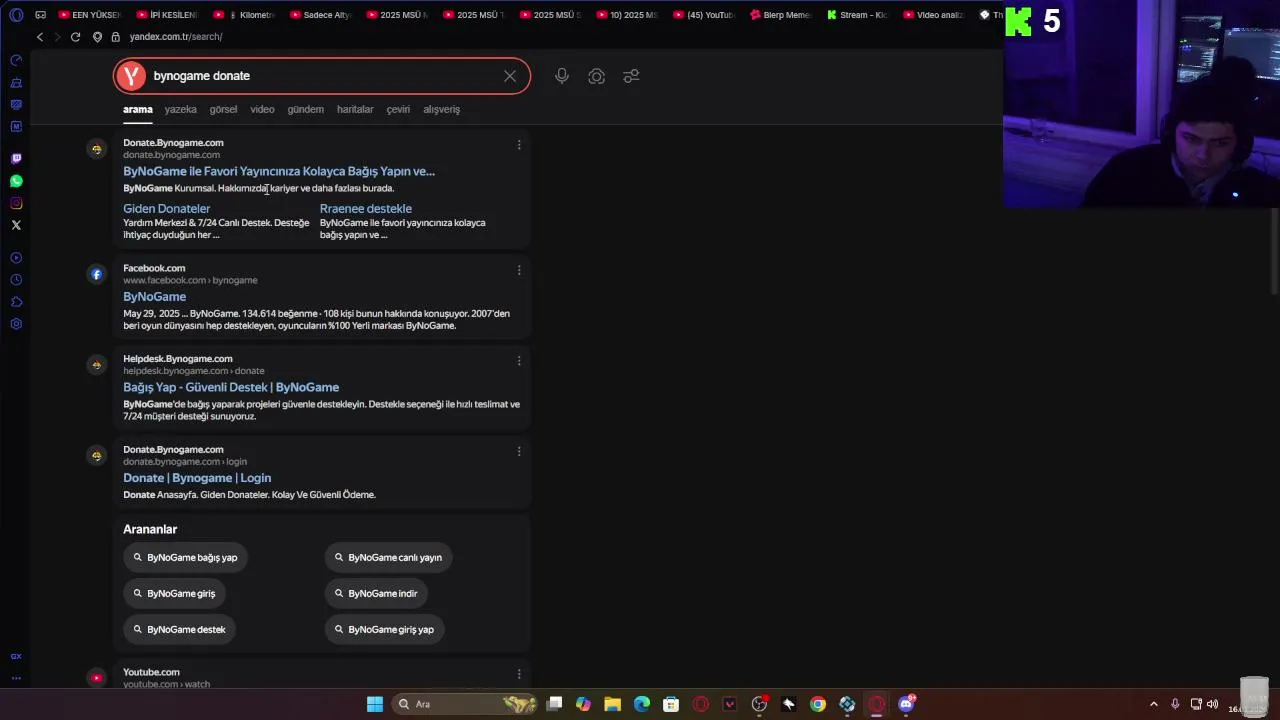
Task: Switch to the haritalar tab
Action: [355, 109]
